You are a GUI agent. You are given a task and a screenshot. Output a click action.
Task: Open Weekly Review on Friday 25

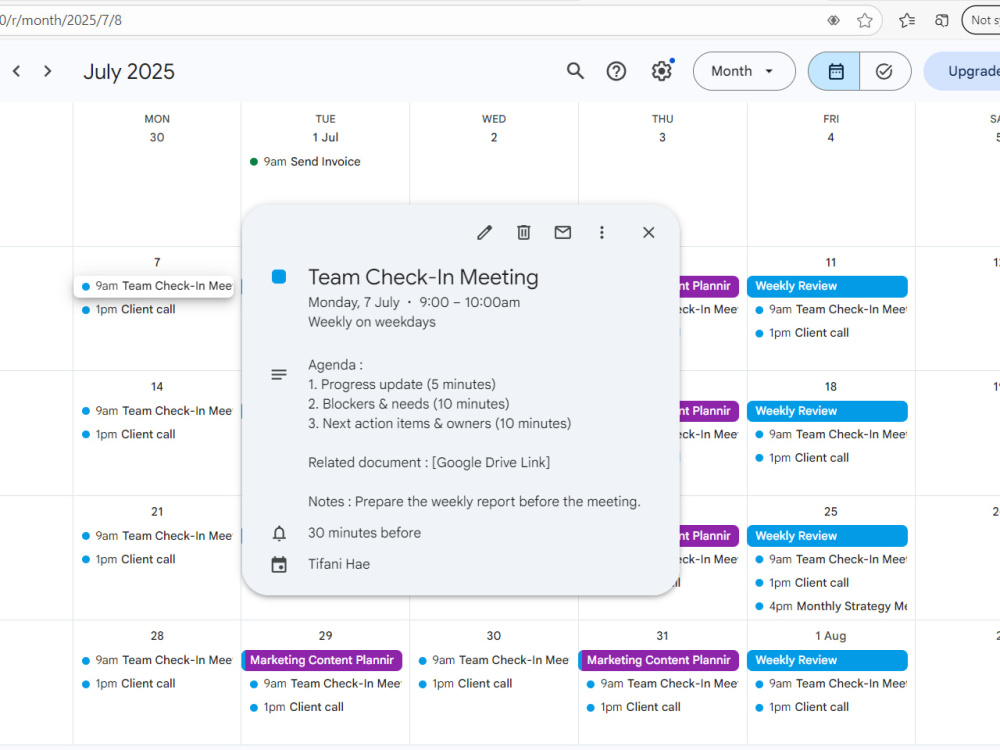point(827,536)
